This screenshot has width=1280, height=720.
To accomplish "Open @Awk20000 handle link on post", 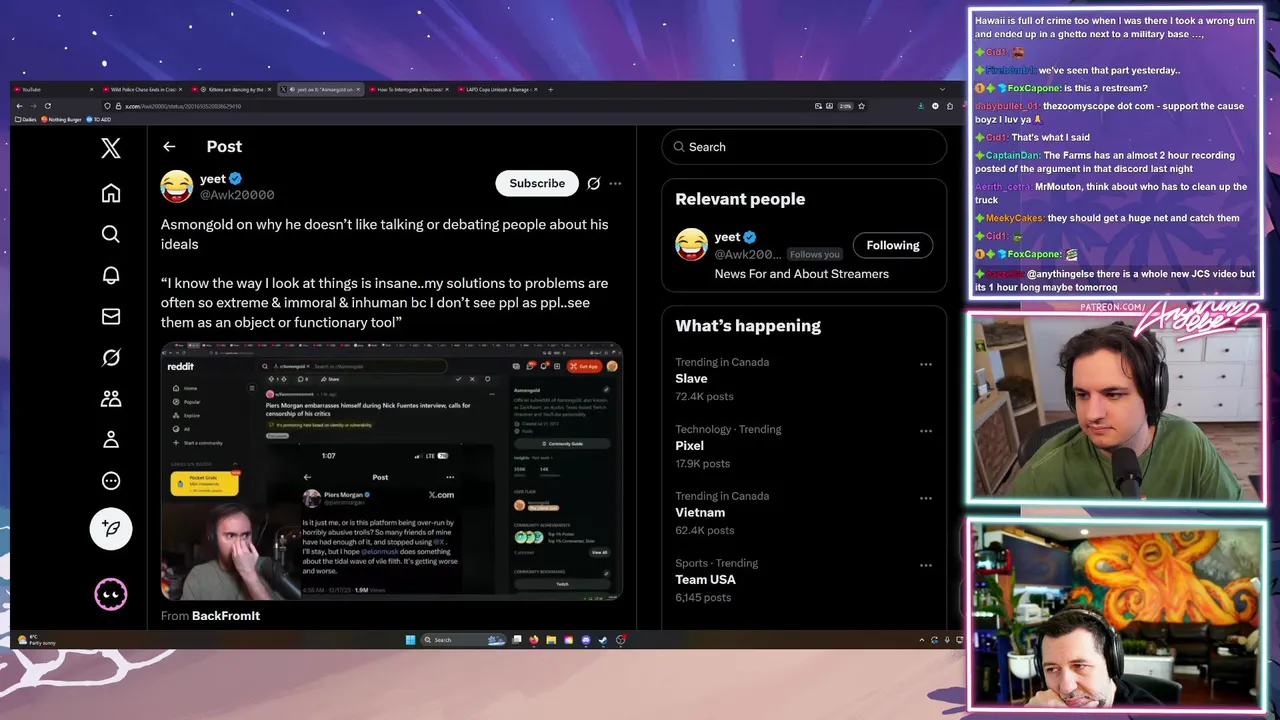I will (237, 195).
